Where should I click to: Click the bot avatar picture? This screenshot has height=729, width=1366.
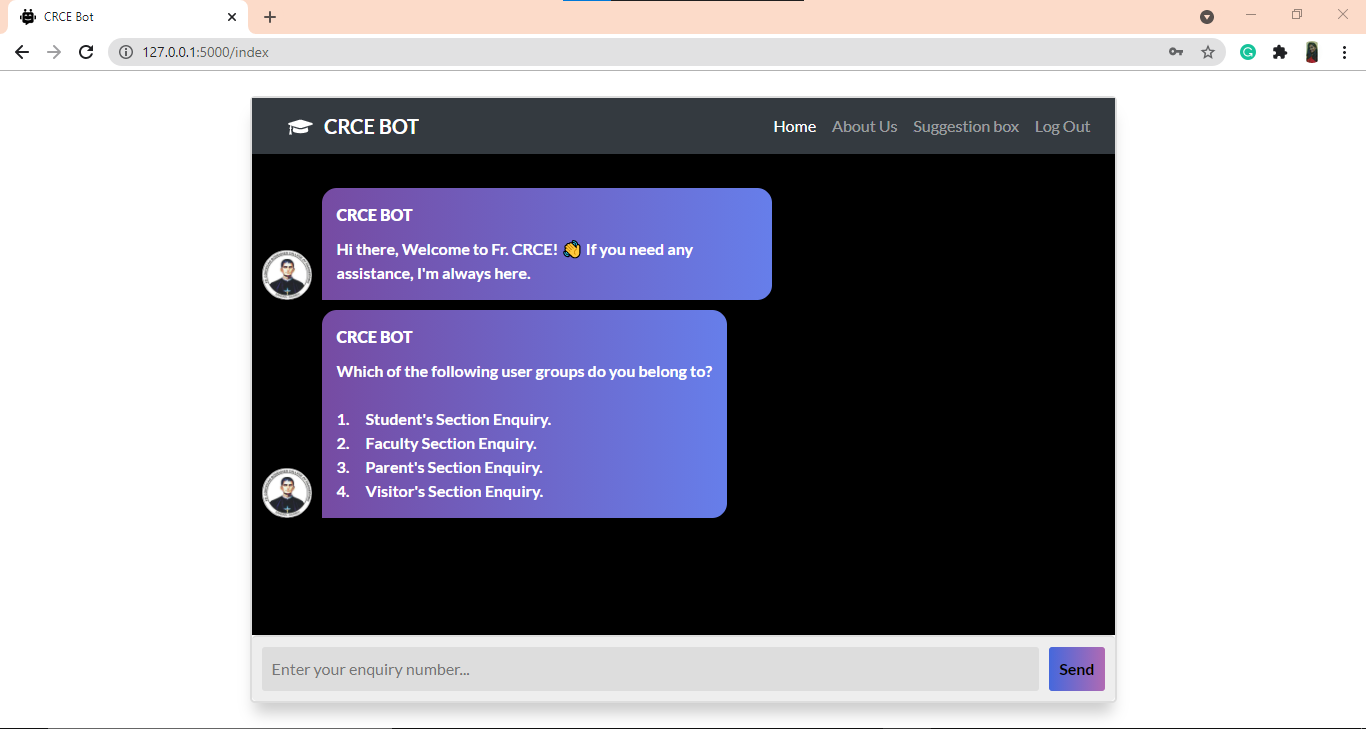[287, 274]
